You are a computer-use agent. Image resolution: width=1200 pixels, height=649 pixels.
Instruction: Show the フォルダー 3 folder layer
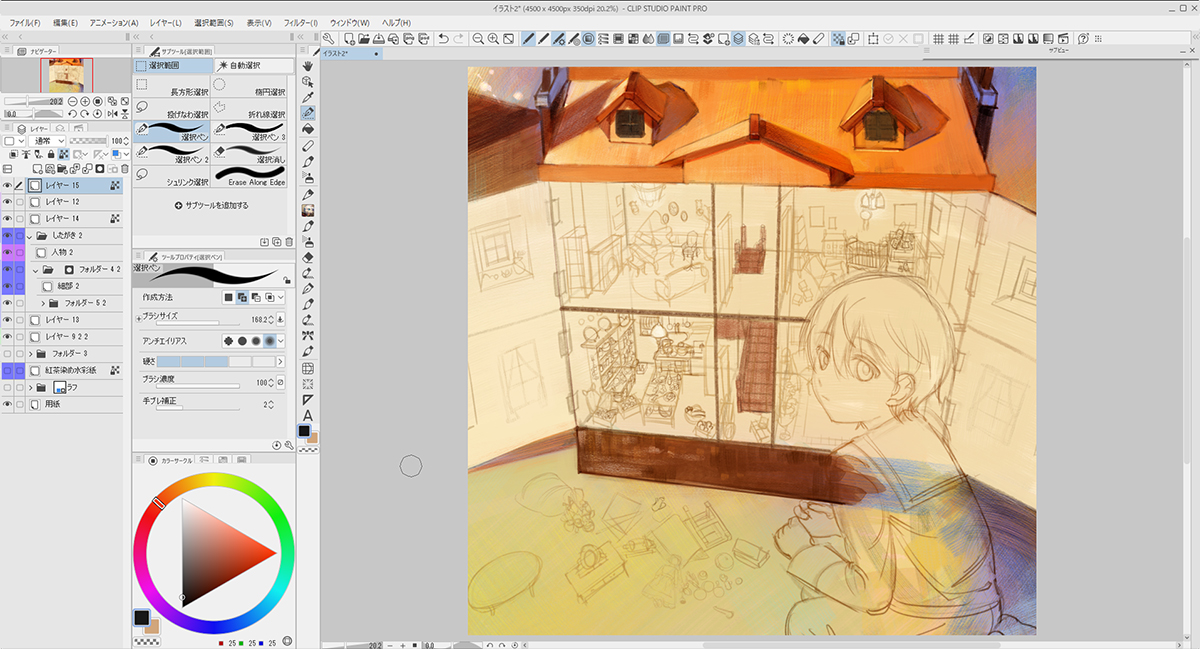coord(7,354)
